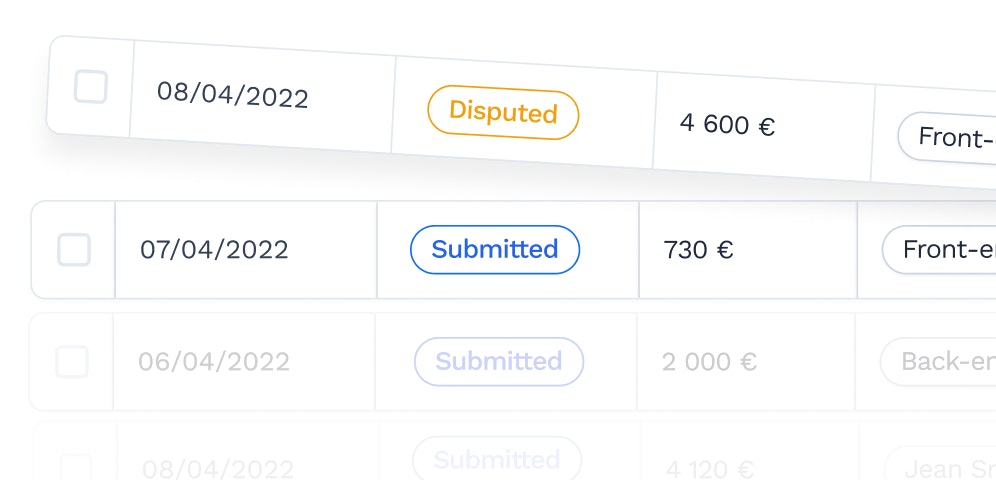Open the Back-end tag next to 2 000 €
The image size is (996, 480).
(x=938, y=362)
